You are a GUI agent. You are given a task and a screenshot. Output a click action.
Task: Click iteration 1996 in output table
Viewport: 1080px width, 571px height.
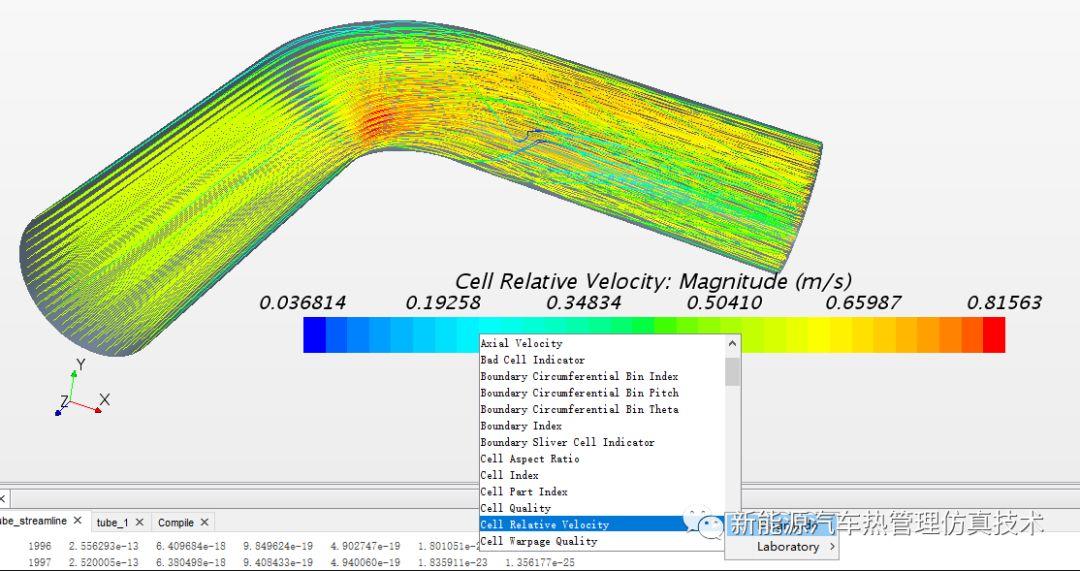[x=39, y=546]
